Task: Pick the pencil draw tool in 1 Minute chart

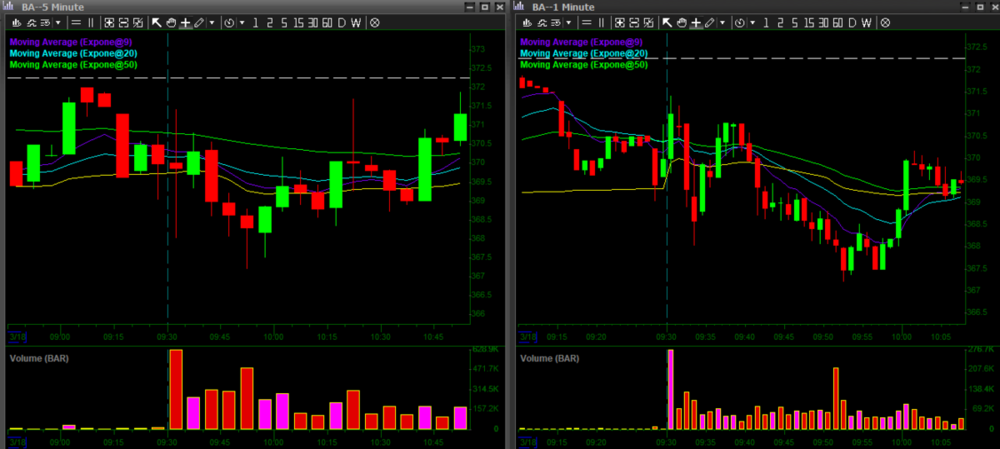Action: tap(708, 22)
